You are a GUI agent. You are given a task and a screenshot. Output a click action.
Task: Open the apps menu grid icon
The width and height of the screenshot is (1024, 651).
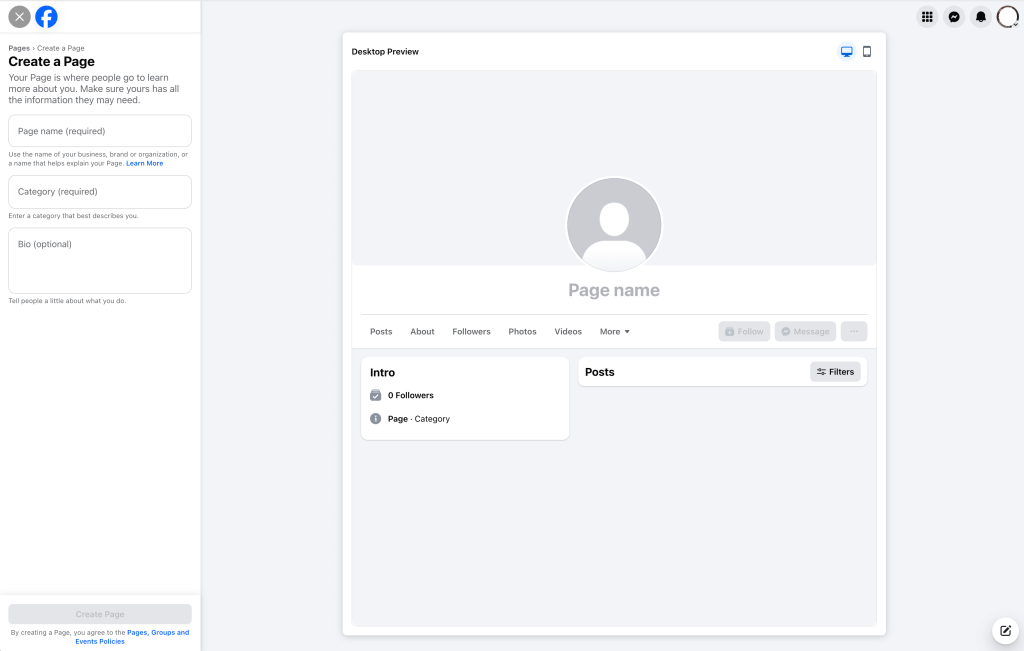[x=927, y=17]
